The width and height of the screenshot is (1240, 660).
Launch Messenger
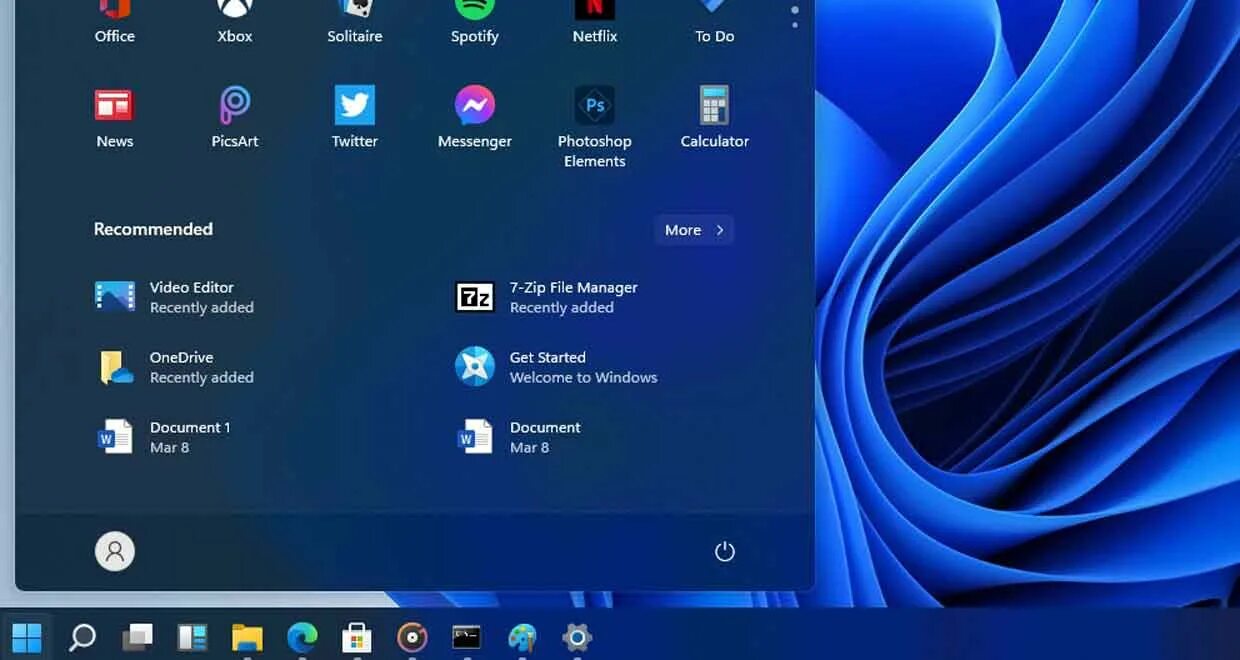[475, 117]
